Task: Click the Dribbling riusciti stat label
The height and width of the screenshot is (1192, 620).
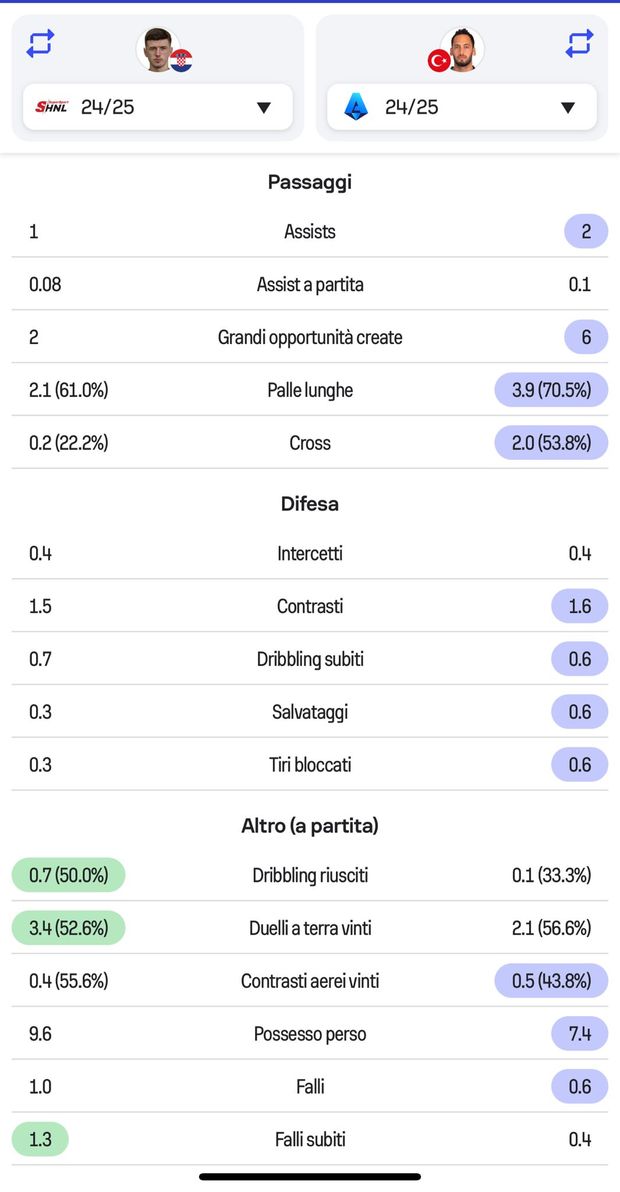Action: coord(310,875)
